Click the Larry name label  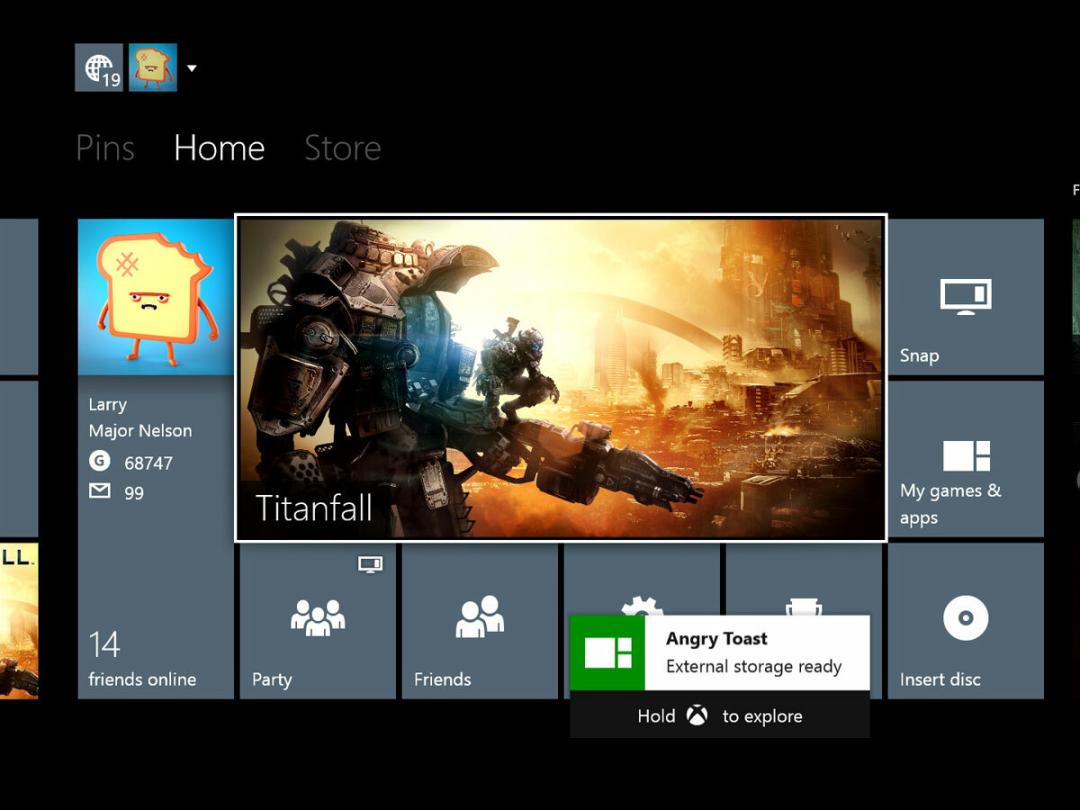tap(108, 405)
